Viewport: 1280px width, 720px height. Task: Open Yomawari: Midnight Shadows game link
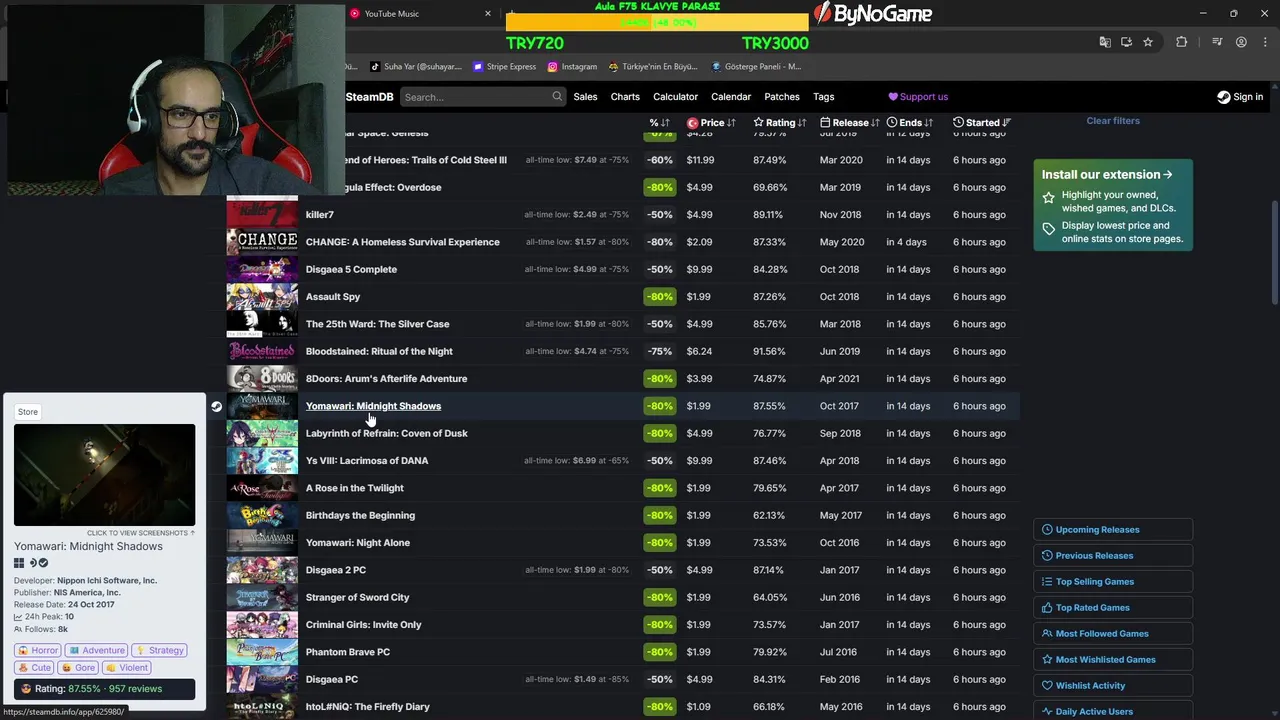373,406
